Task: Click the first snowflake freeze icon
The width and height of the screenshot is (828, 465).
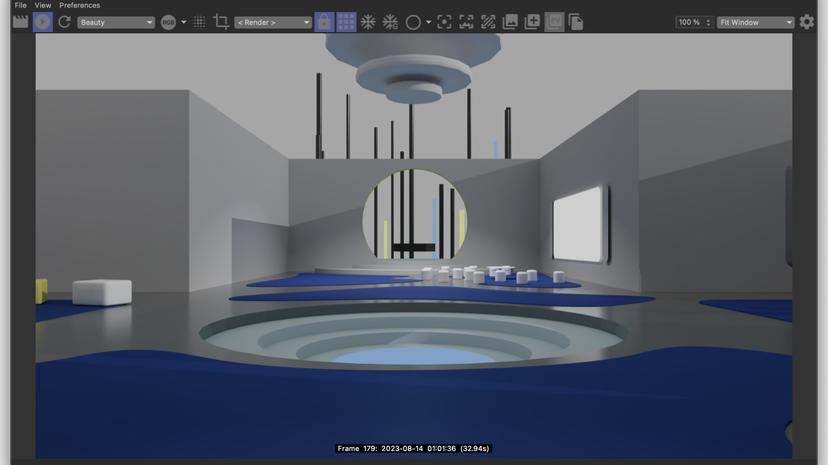Action: click(368, 22)
